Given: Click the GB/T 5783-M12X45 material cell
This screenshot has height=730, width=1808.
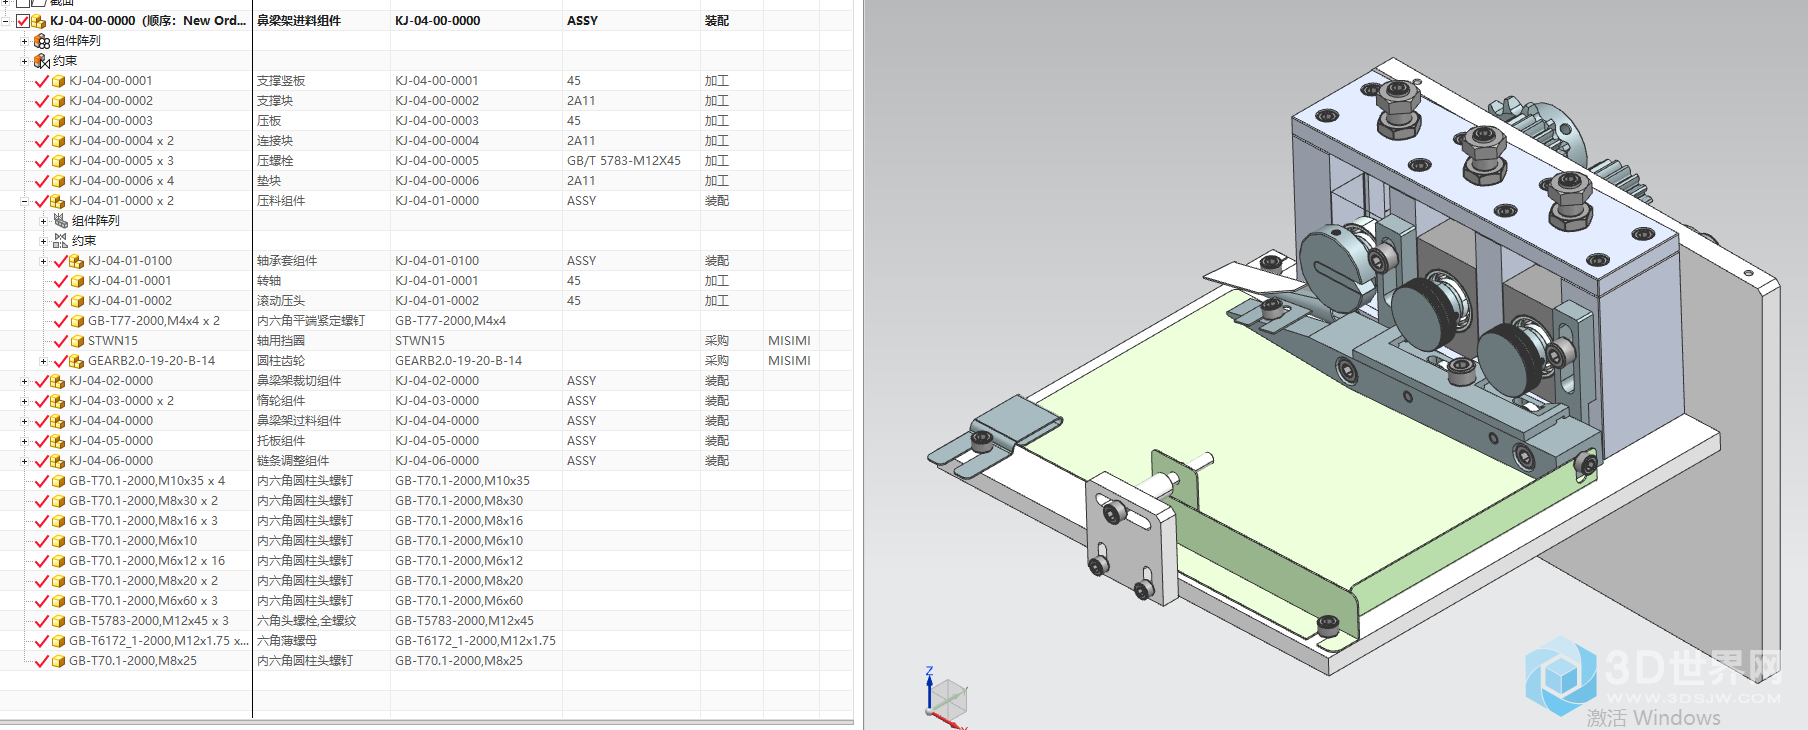Looking at the screenshot, I should (624, 161).
